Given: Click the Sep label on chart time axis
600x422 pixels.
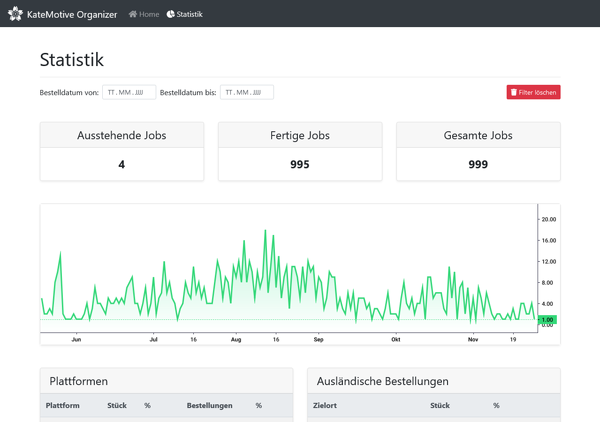Looking at the screenshot, I should tap(318, 339).
